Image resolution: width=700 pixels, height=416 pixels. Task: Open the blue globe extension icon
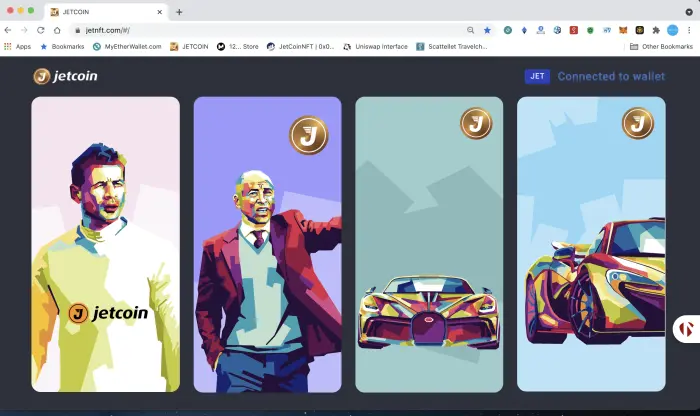tap(557, 30)
